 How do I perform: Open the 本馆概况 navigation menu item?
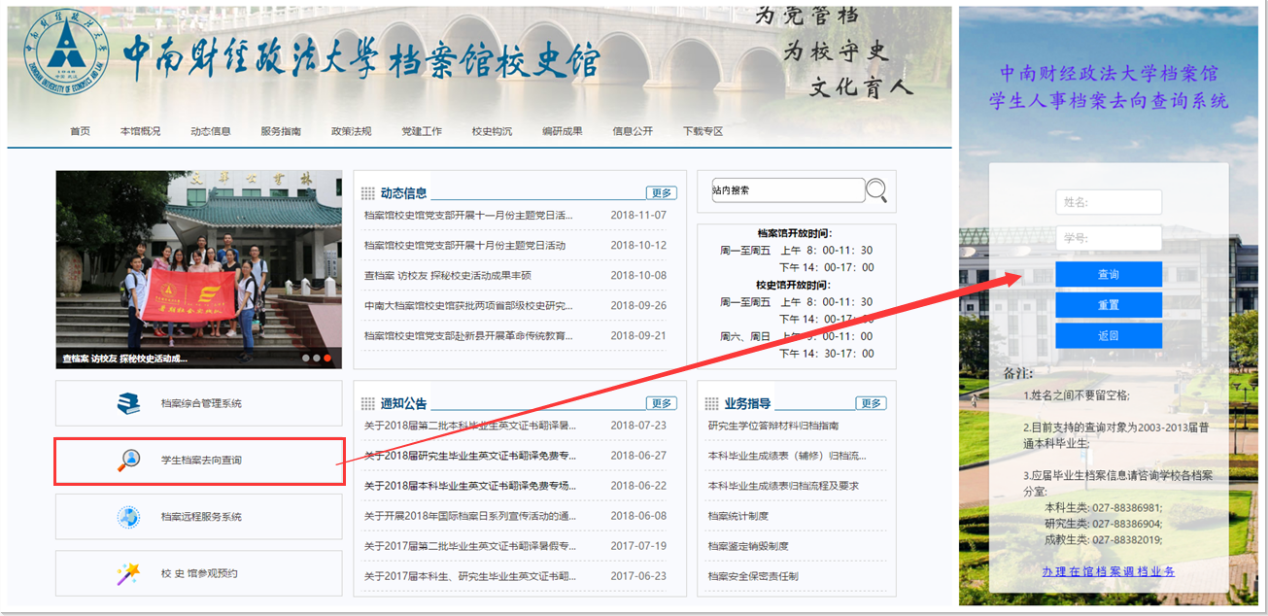point(140,131)
